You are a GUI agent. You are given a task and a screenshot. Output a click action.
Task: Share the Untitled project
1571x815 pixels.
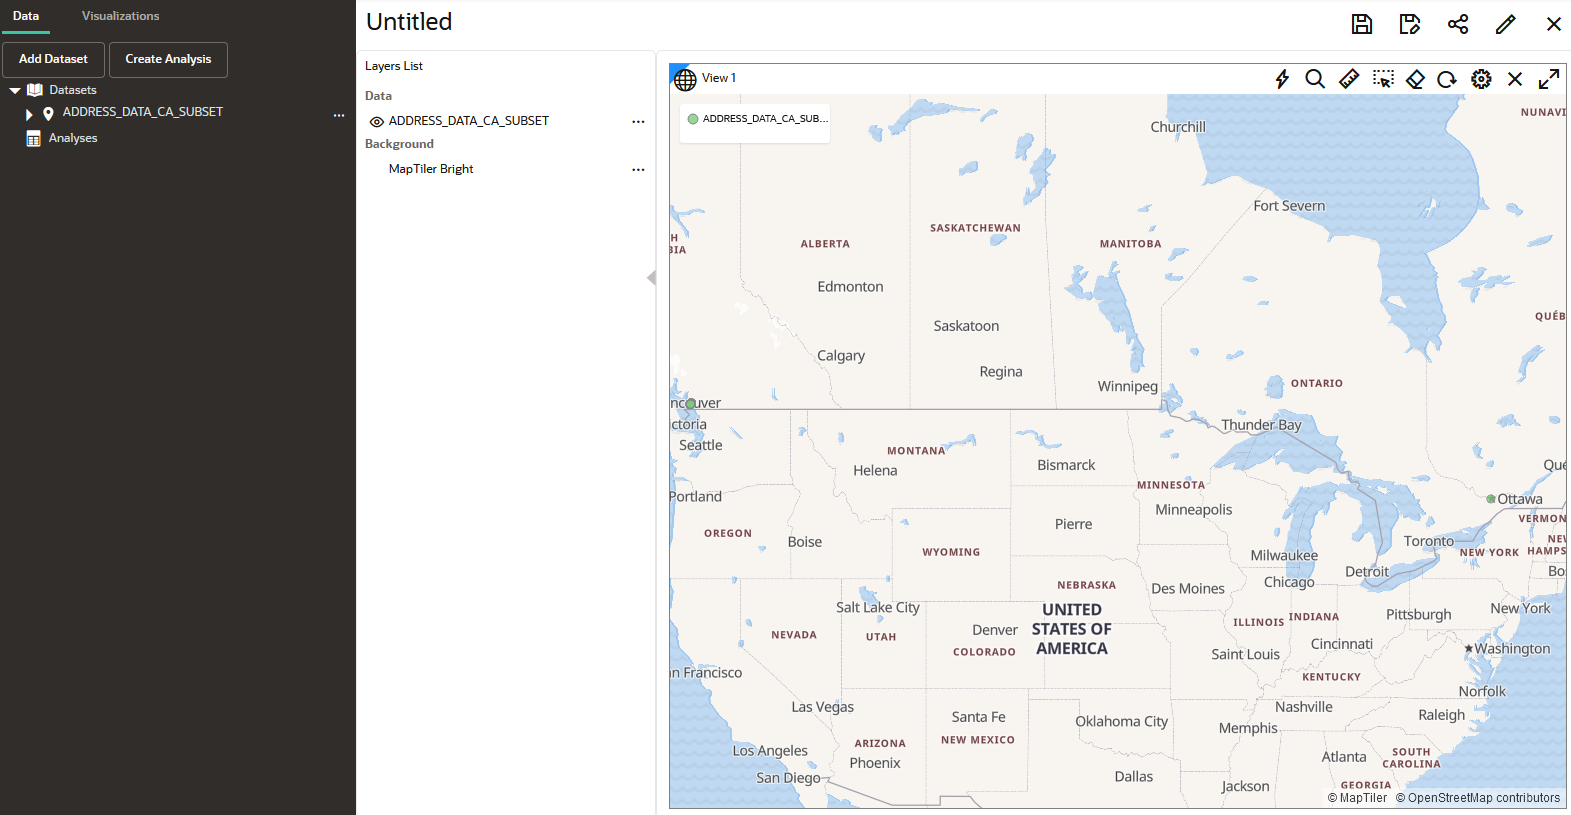(1458, 24)
